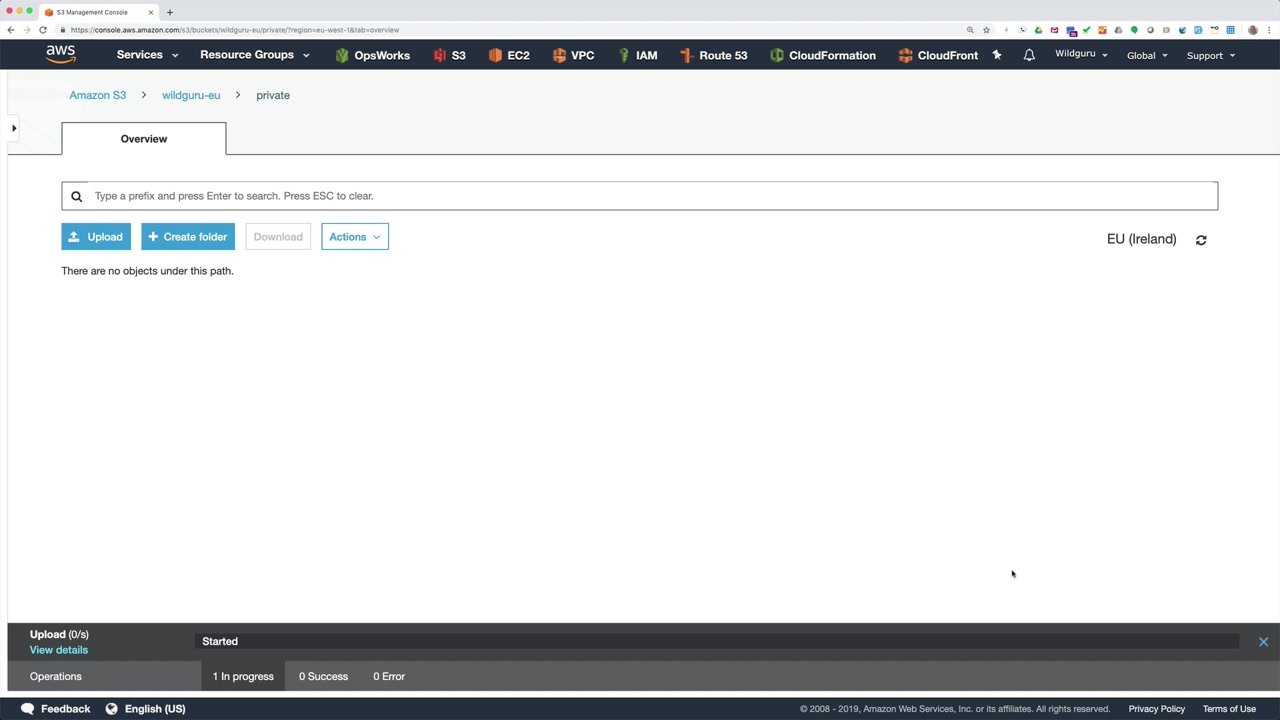Open a new browser tab

click(170, 12)
